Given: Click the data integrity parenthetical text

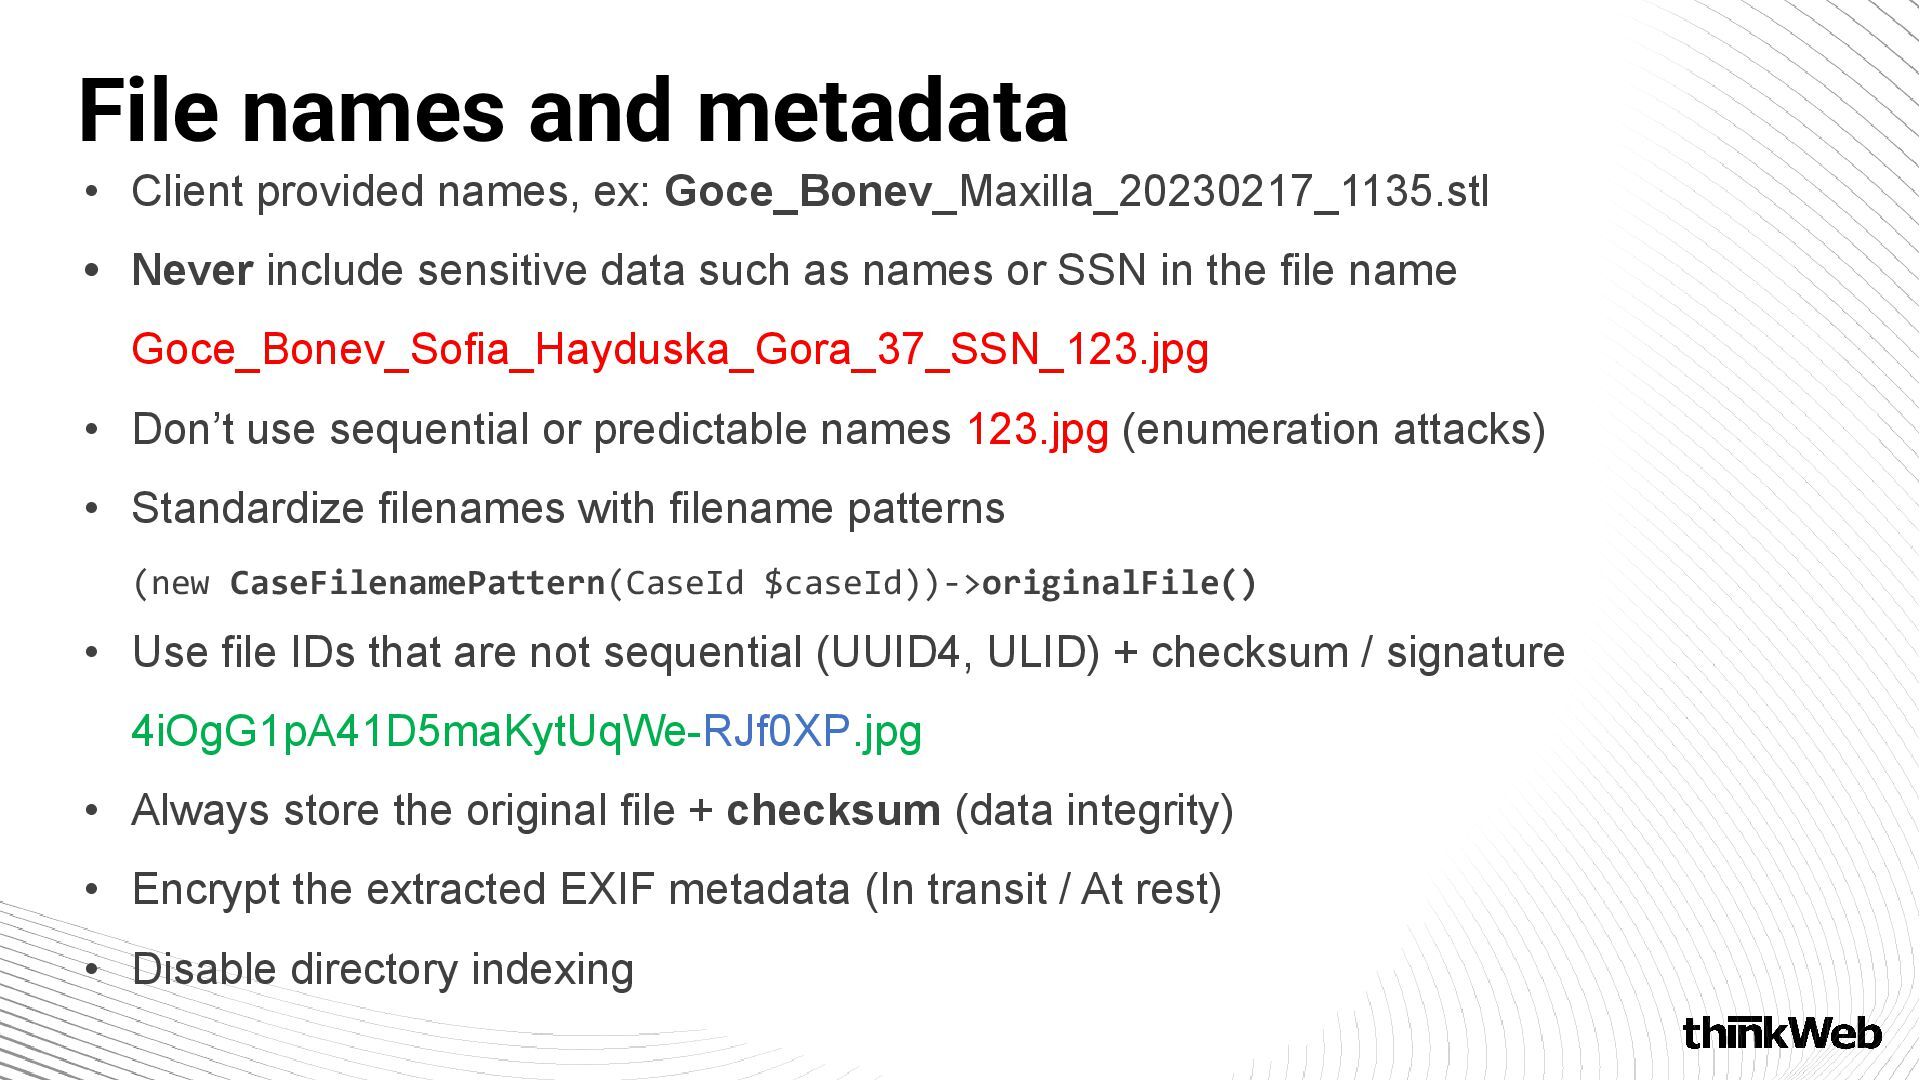Looking at the screenshot, I should (1094, 810).
